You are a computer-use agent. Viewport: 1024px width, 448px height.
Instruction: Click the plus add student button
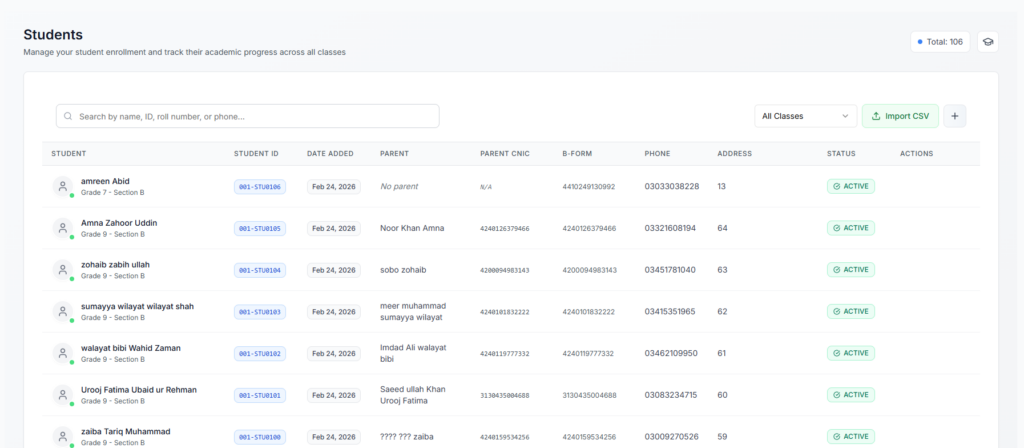(955, 116)
